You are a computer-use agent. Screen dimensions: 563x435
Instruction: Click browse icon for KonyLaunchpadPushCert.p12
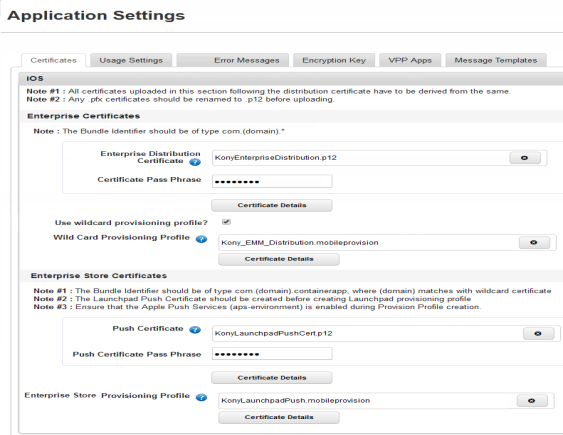tap(538, 333)
